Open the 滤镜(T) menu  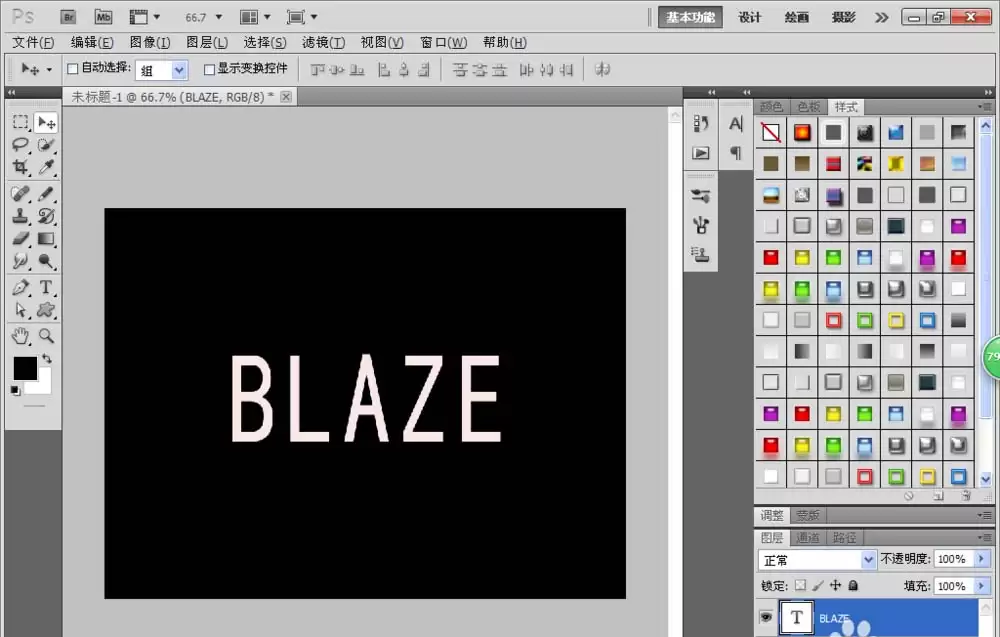(323, 43)
